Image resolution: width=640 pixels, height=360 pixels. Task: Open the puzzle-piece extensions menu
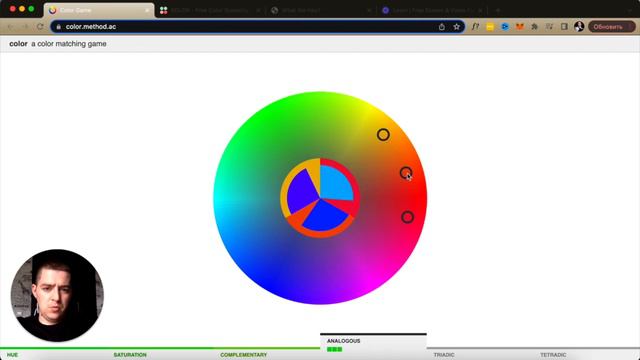click(x=534, y=27)
